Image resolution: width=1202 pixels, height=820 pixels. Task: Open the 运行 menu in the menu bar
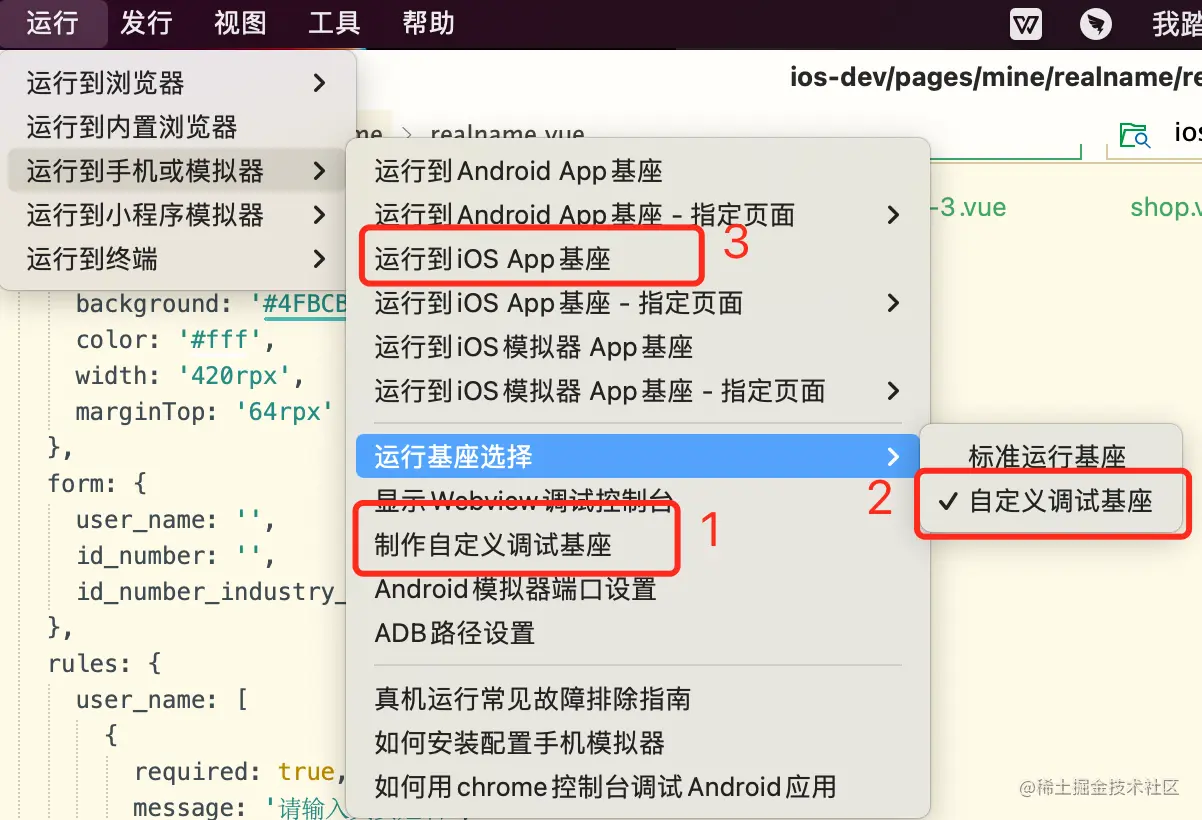53,22
